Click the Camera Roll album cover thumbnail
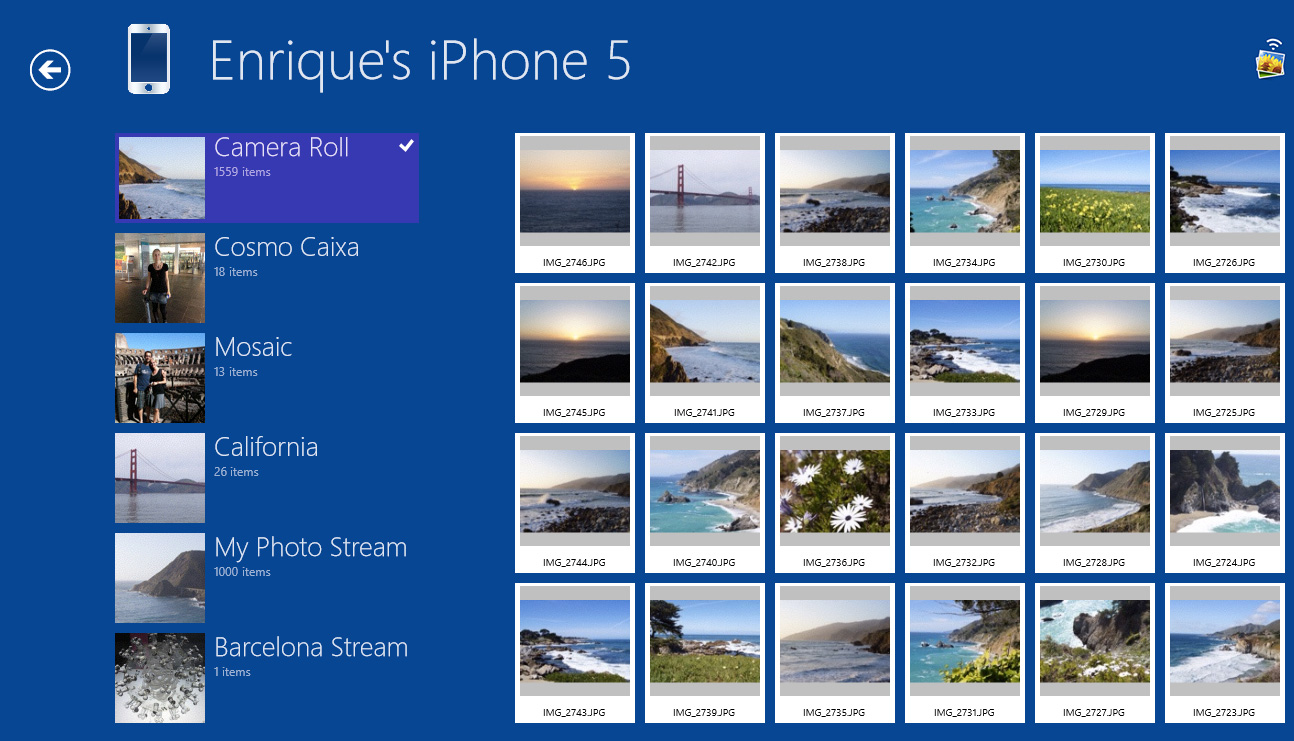Screen dimensions: 1294x741 point(162,178)
